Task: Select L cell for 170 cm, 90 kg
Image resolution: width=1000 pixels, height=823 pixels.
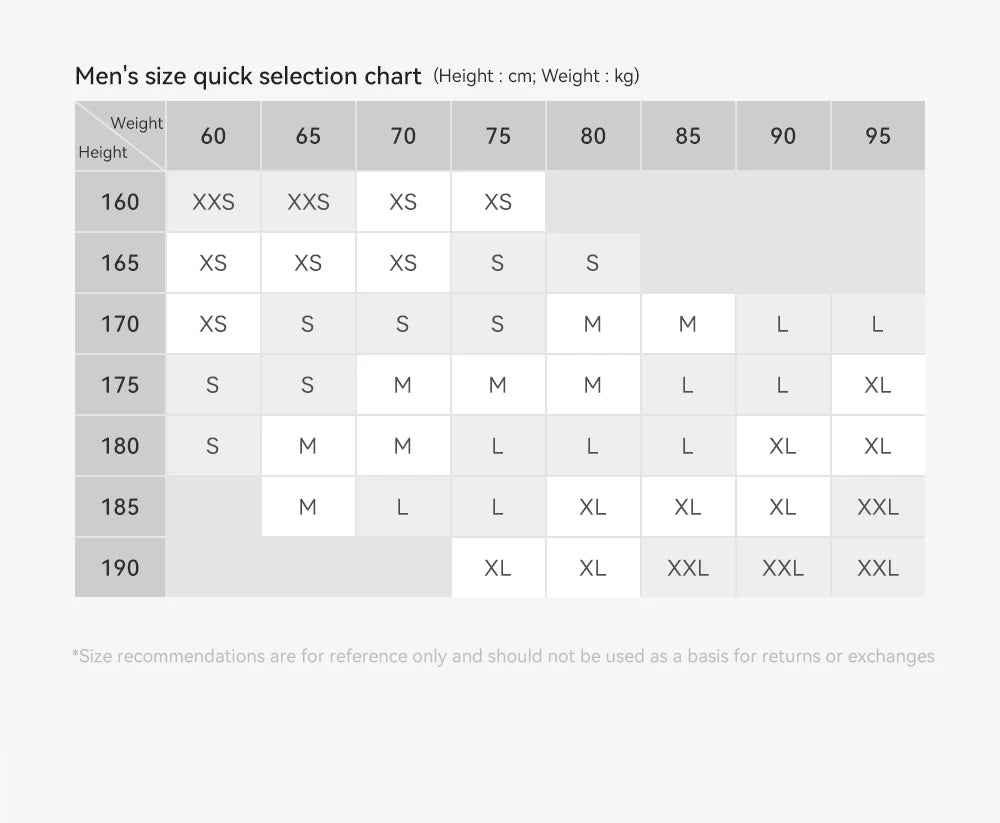Action: click(783, 324)
